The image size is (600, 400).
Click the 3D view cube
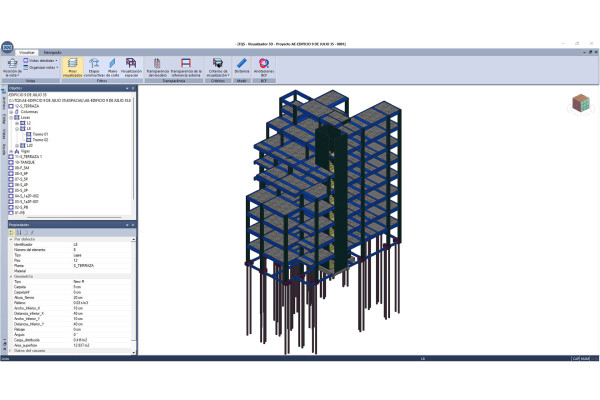coord(581,103)
